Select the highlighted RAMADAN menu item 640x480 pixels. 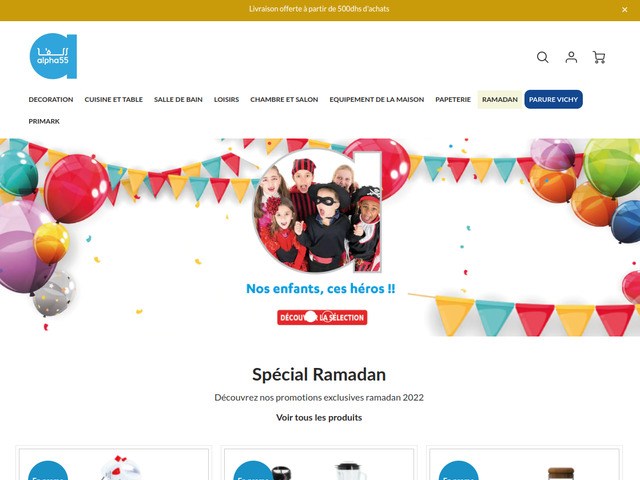pos(500,100)
